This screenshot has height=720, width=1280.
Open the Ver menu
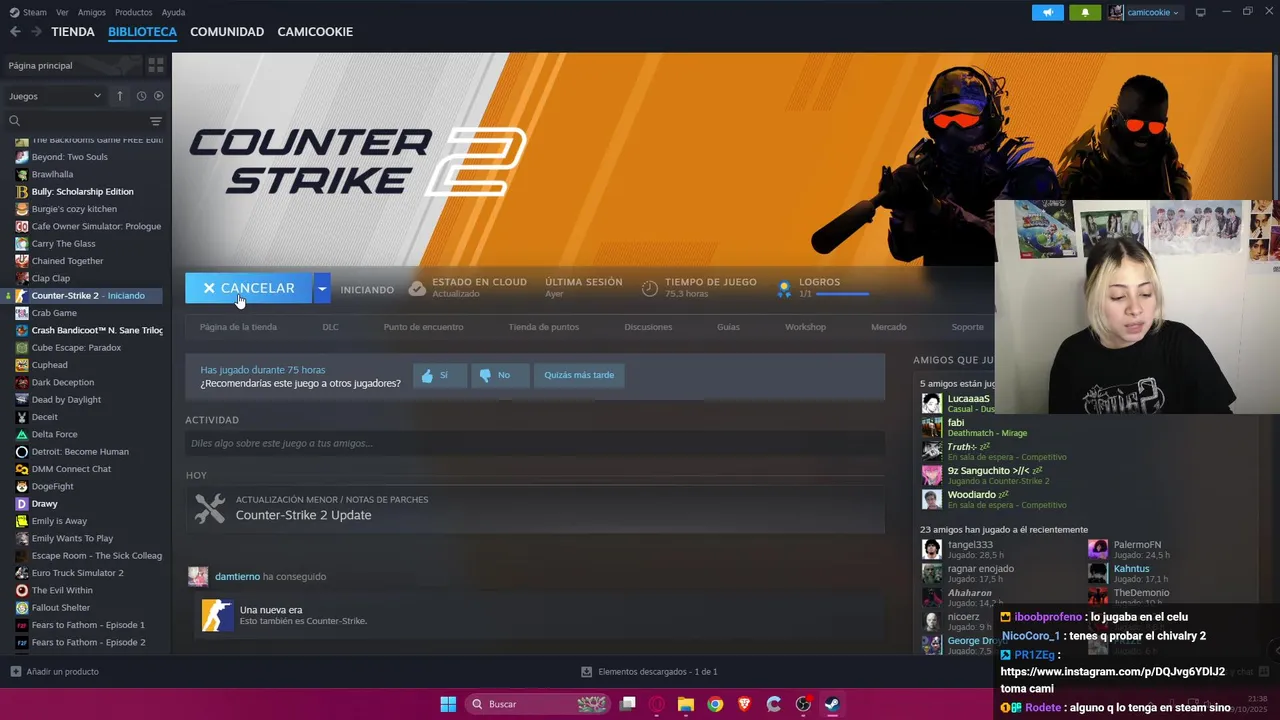(62, 12)
